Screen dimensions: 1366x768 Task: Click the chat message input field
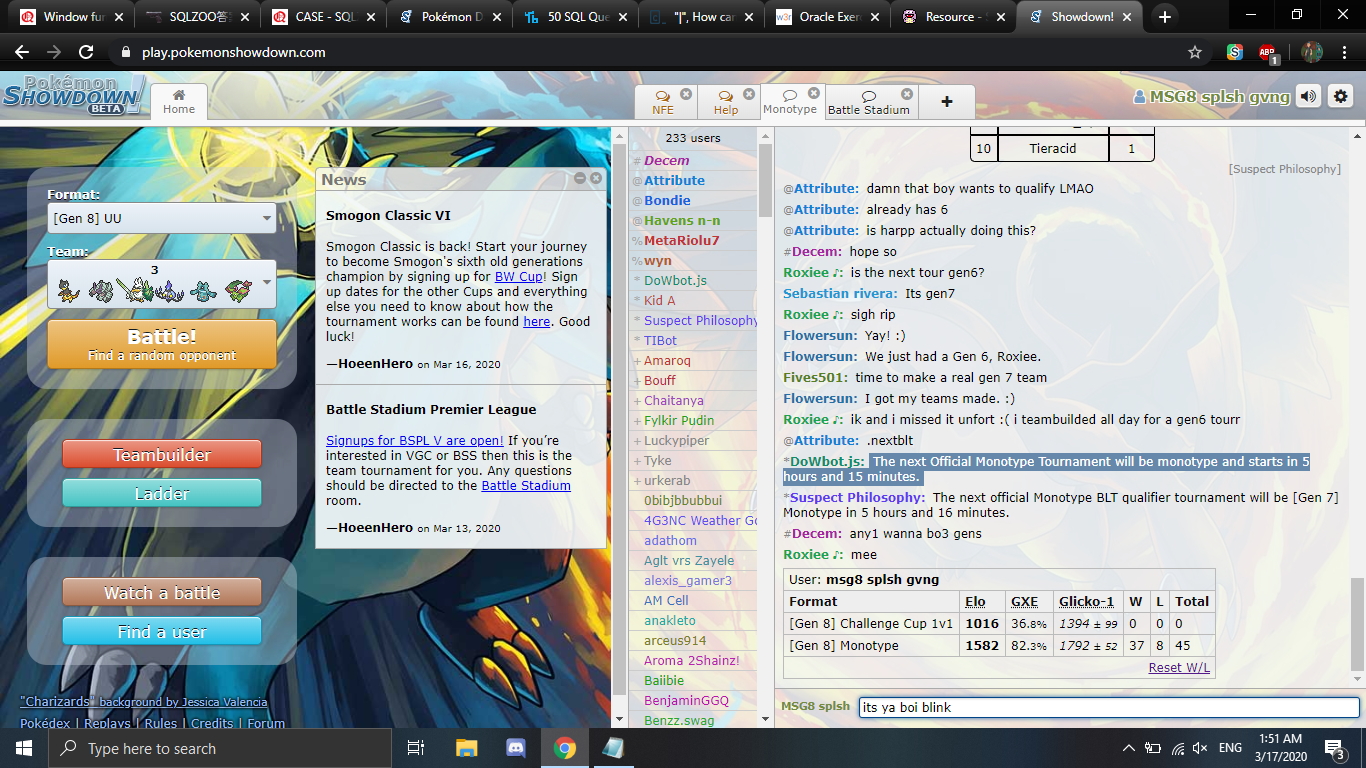pyautogui.click(x=1109, y=707)
